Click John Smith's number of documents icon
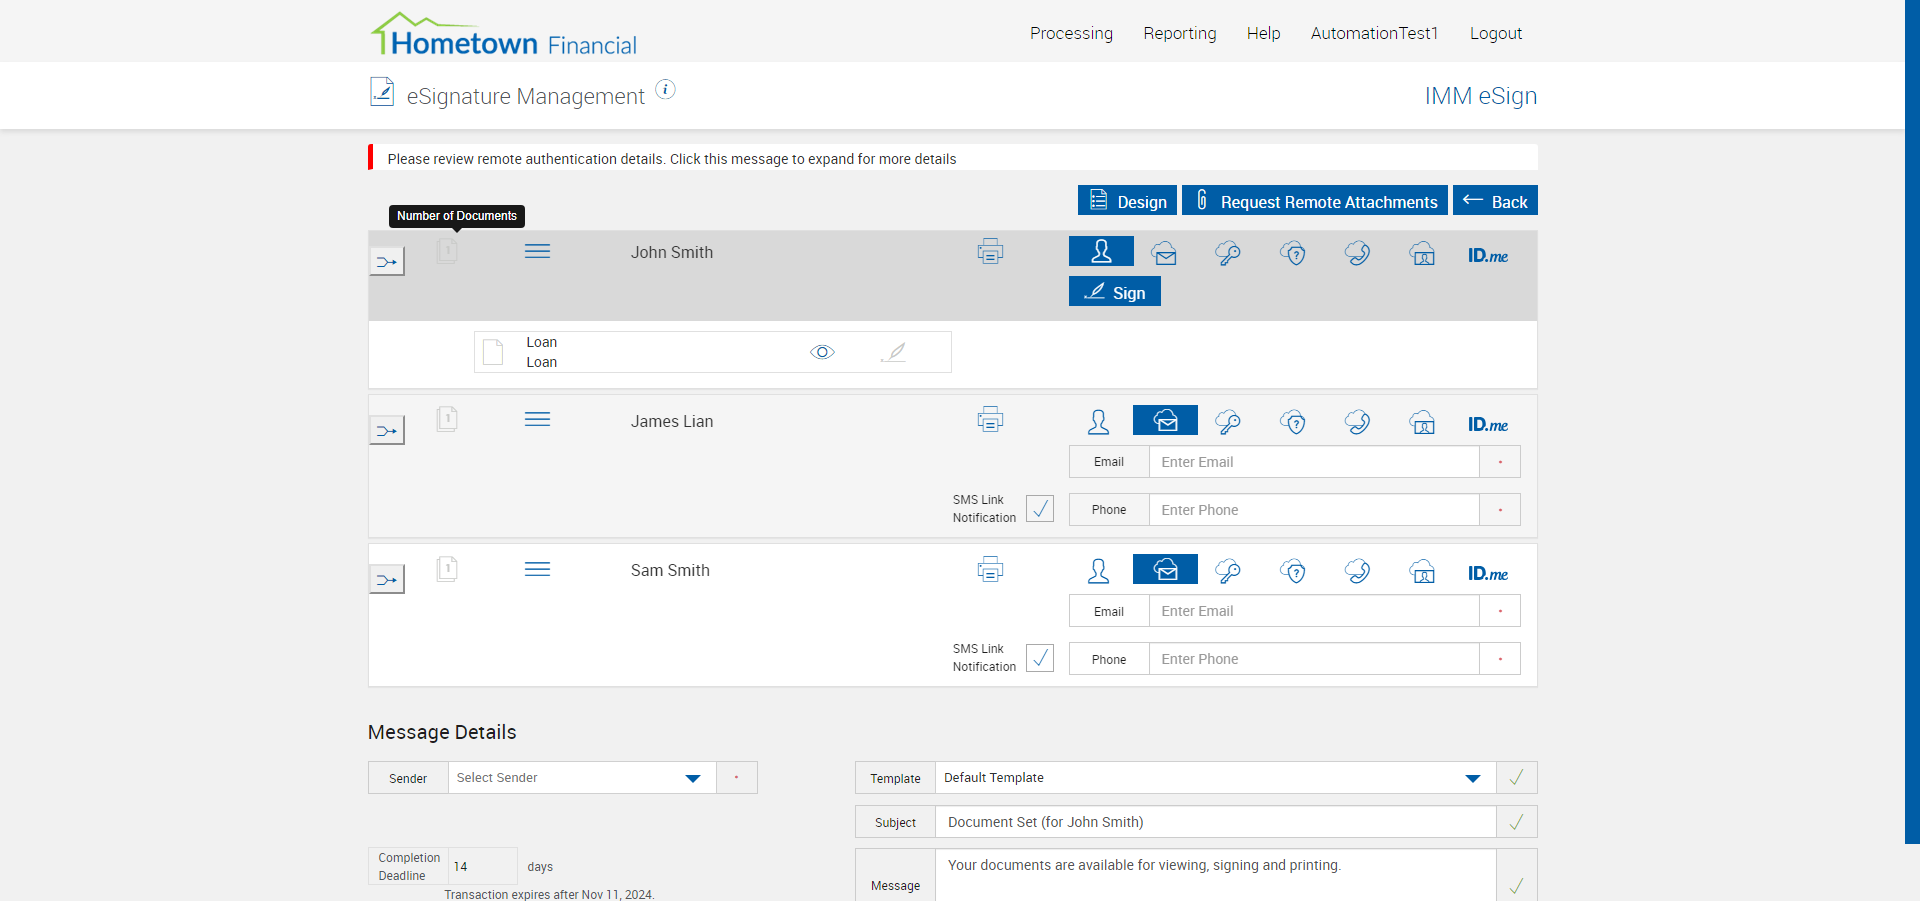1920x901 pixels. pos(447,250)
